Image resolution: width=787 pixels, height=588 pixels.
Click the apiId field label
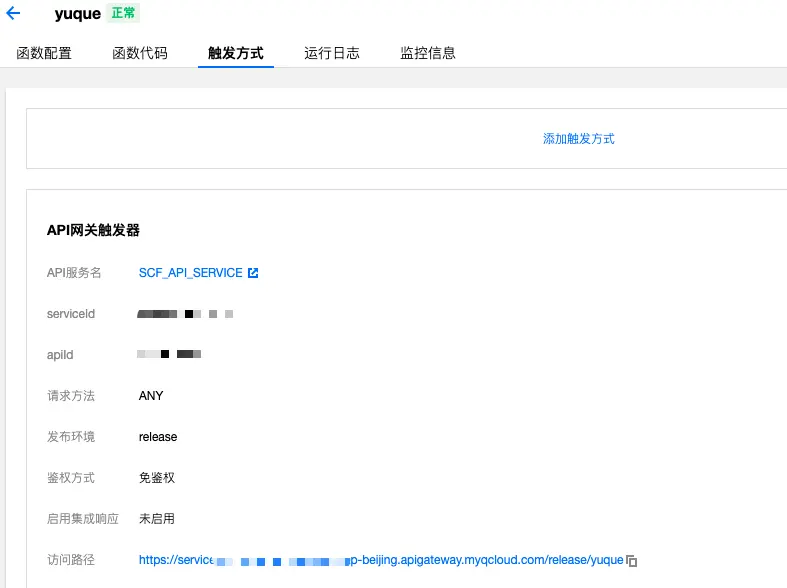click(x=60, y=355)
